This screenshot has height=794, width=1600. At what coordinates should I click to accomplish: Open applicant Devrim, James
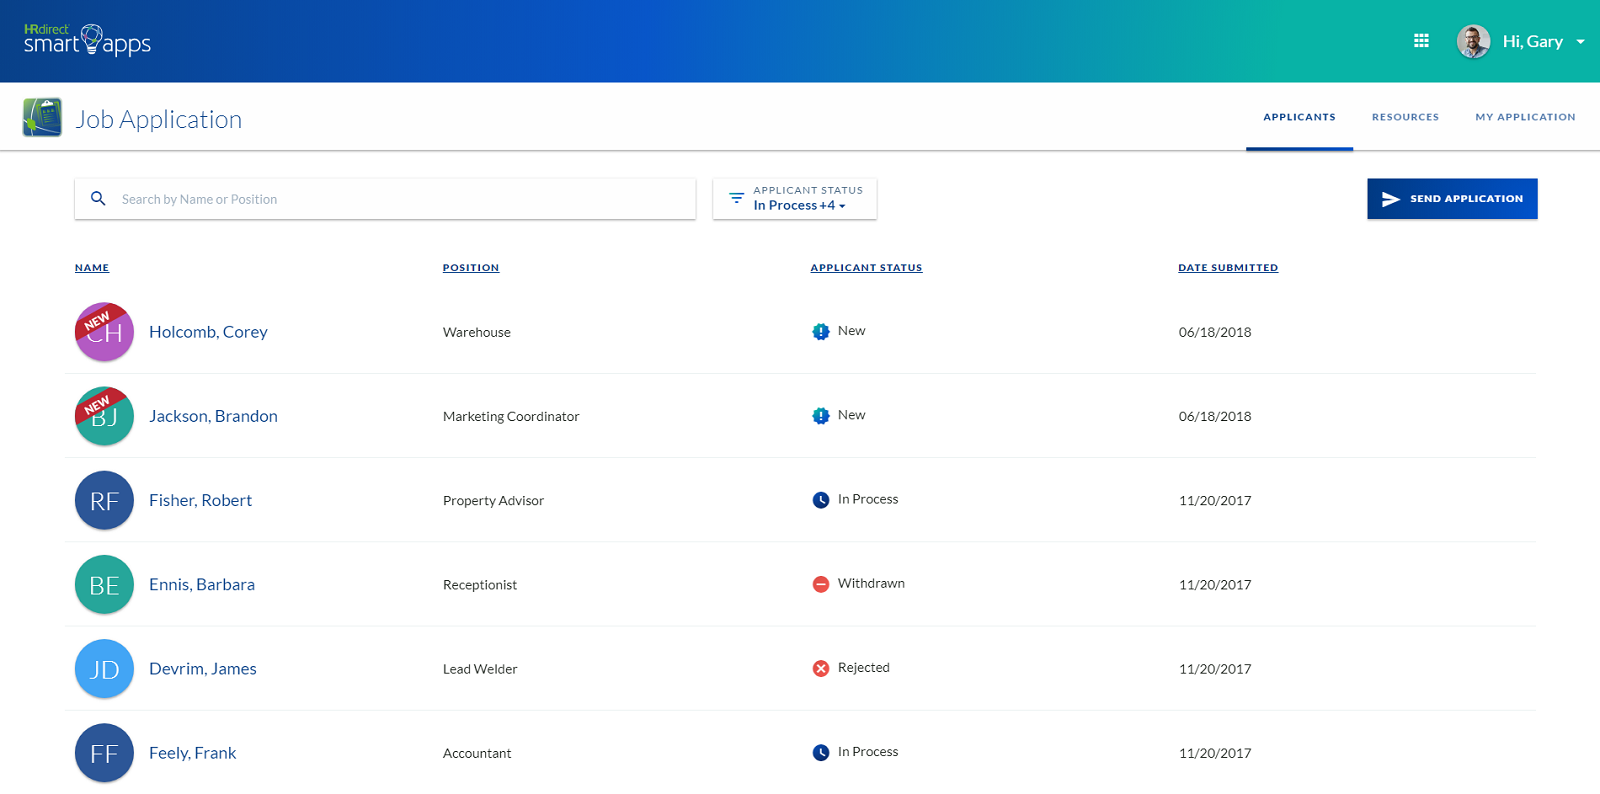pos(203,669)
